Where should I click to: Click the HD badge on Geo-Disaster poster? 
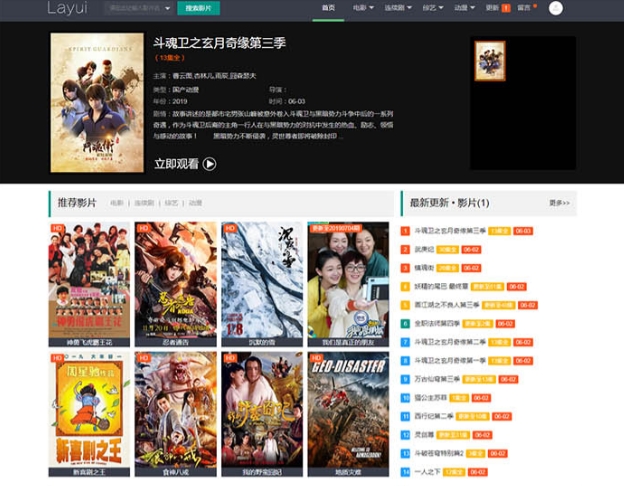pyautogui.click(x=316, y=358)
